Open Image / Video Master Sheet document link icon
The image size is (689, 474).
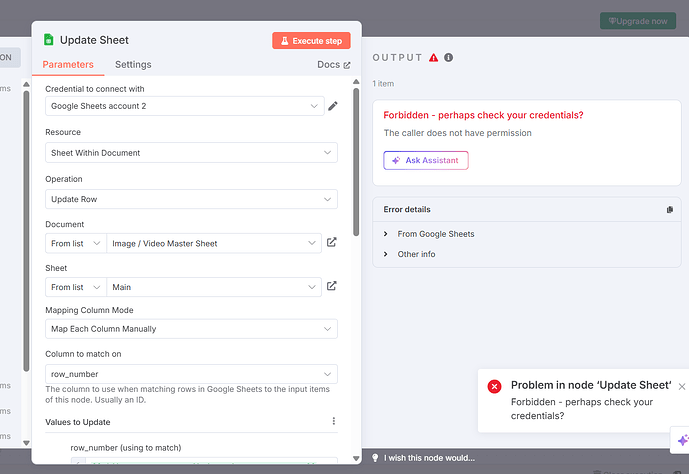[331, 242]
